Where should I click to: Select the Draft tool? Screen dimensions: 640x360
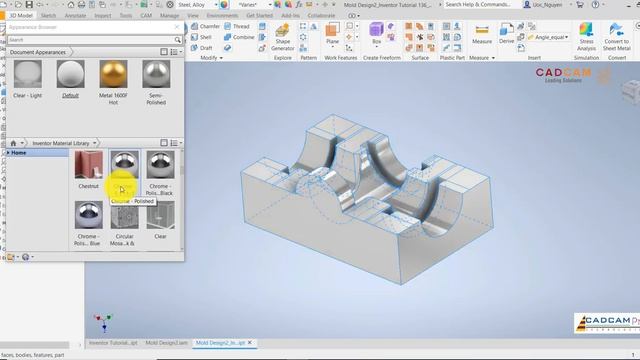(x=201, y=48)
